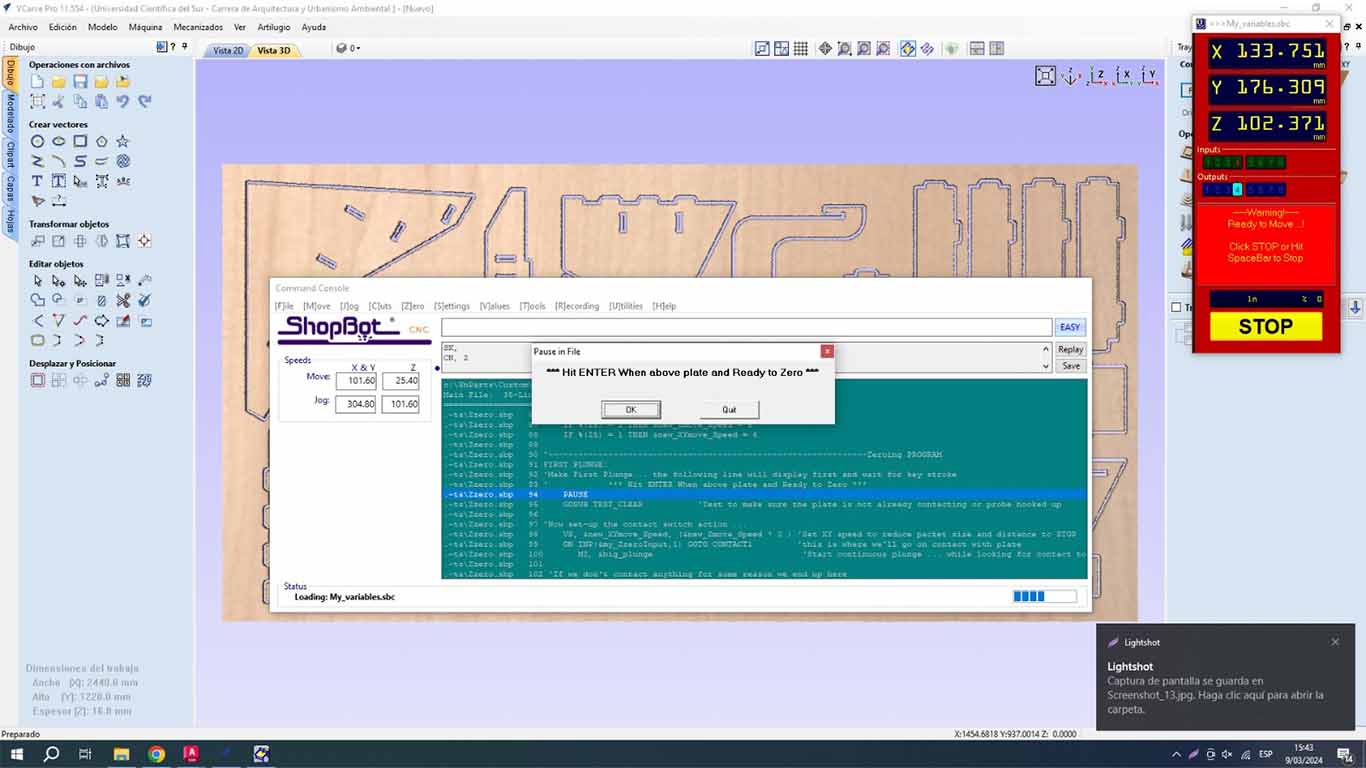1366x768 pixels.
Task: Select the draw star tool
Action: click(x=123, y=141)
